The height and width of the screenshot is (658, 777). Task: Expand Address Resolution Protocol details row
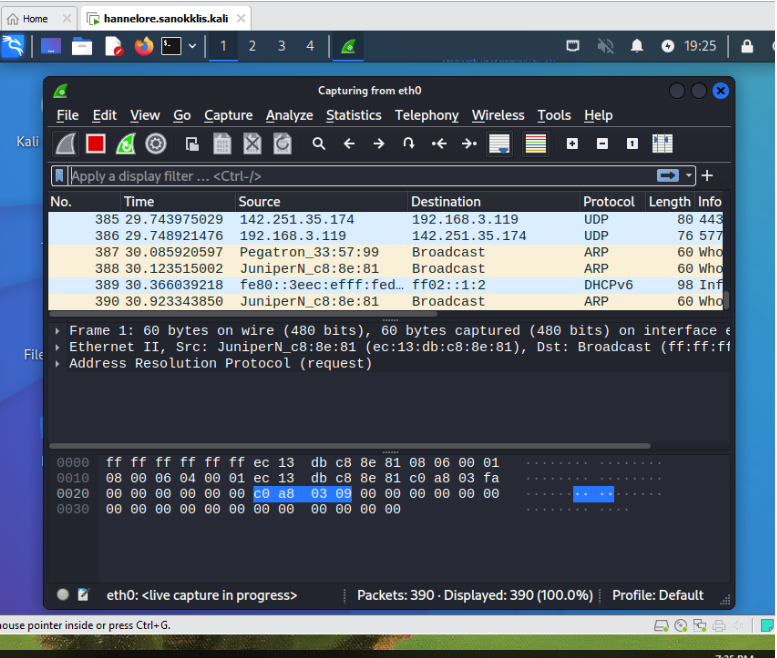click(57, 363)
